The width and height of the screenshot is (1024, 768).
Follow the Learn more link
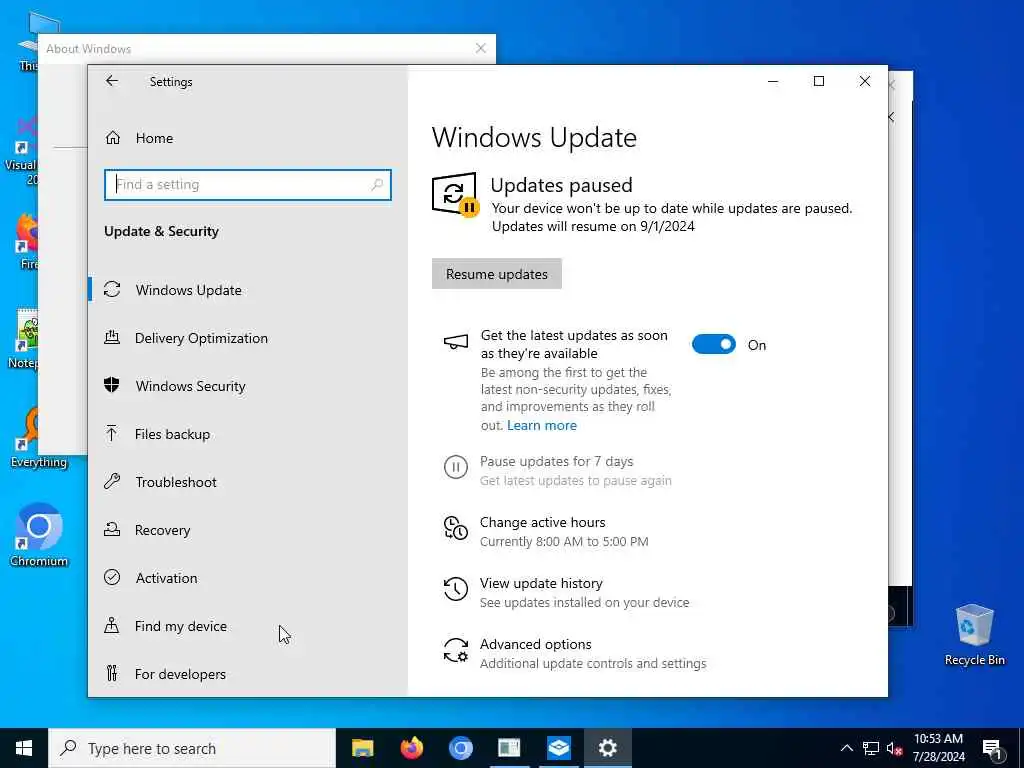click(x=541, y=425)
